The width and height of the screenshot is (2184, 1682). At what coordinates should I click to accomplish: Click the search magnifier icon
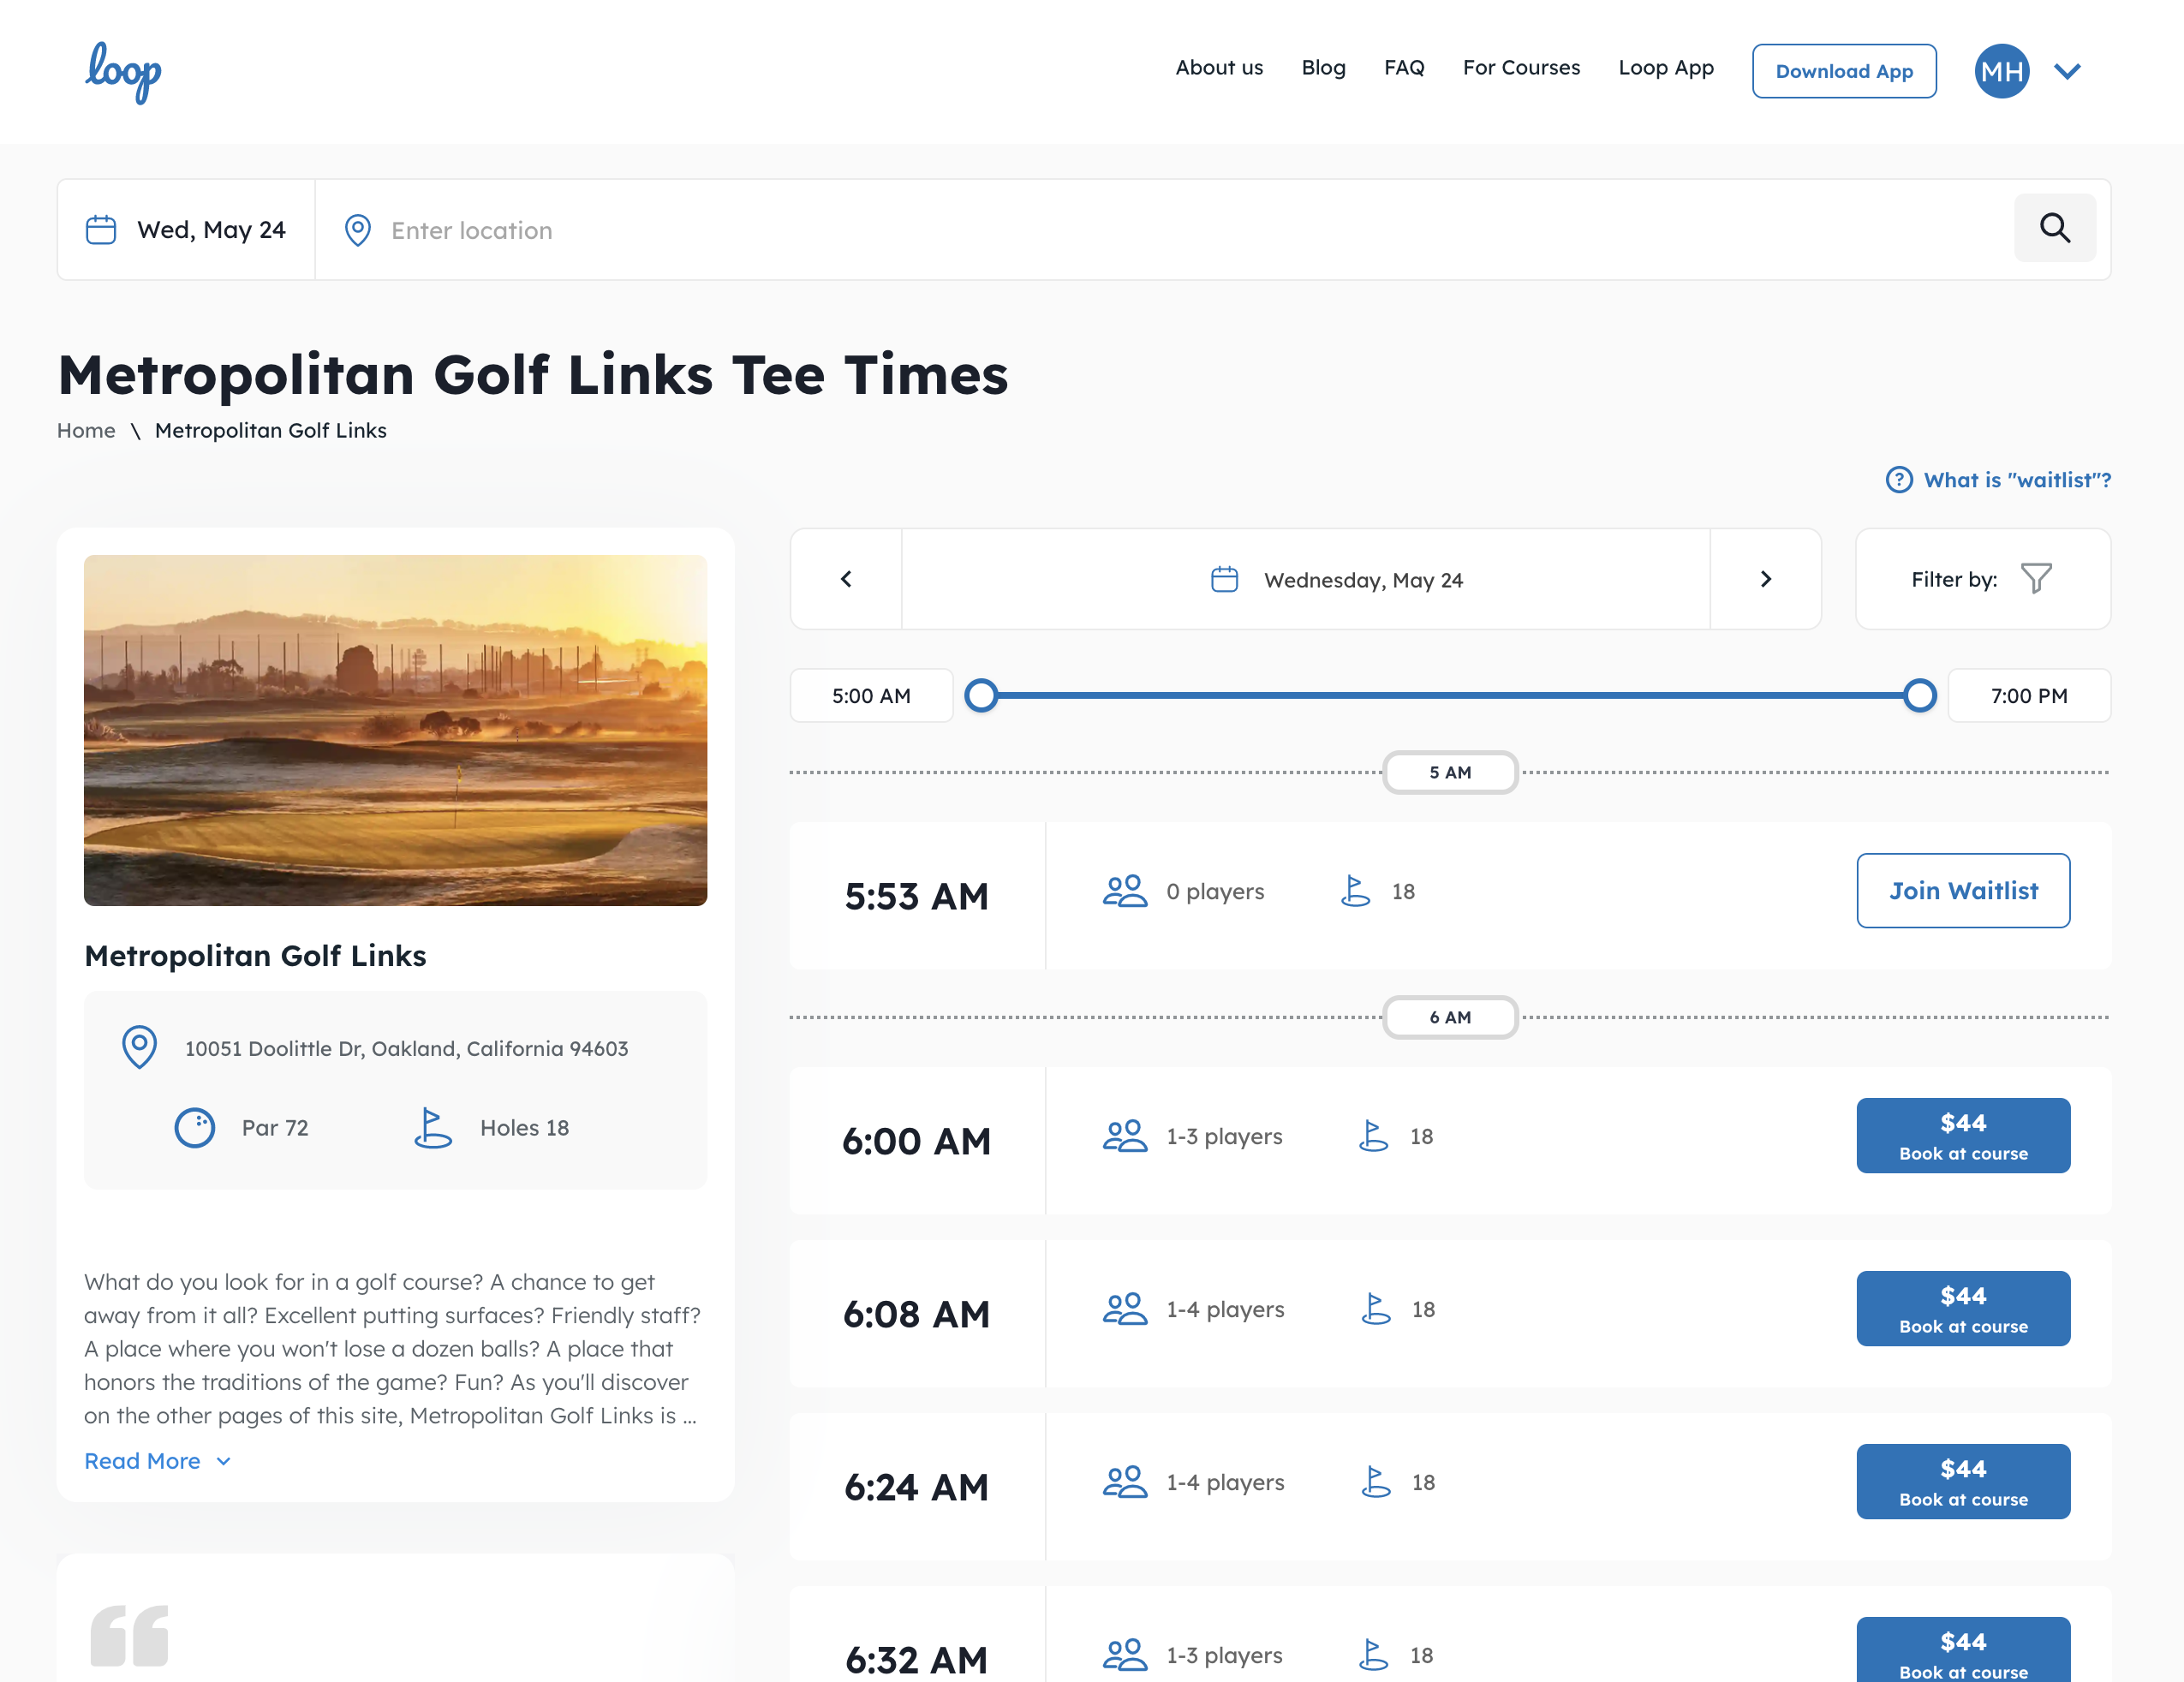(x=2055, y=228)
